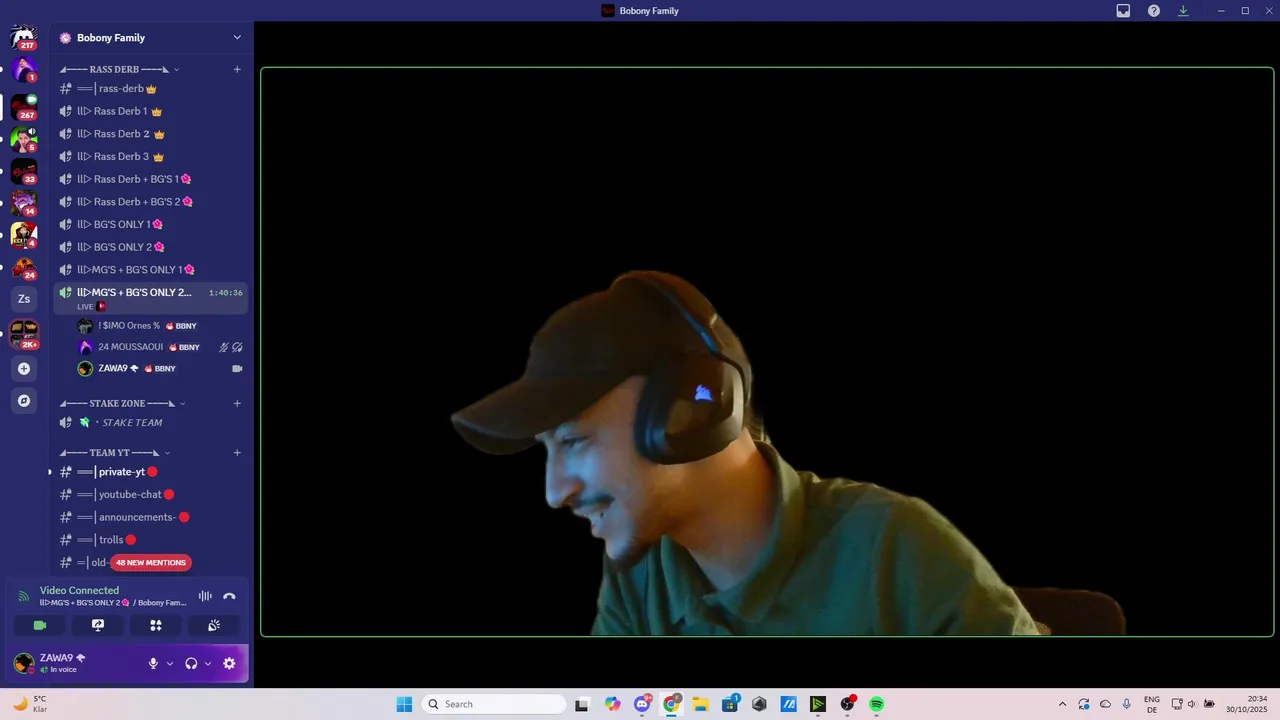Open the Bobony Family server menu
The image size is (1280, 720).
[x=150, y=38]
